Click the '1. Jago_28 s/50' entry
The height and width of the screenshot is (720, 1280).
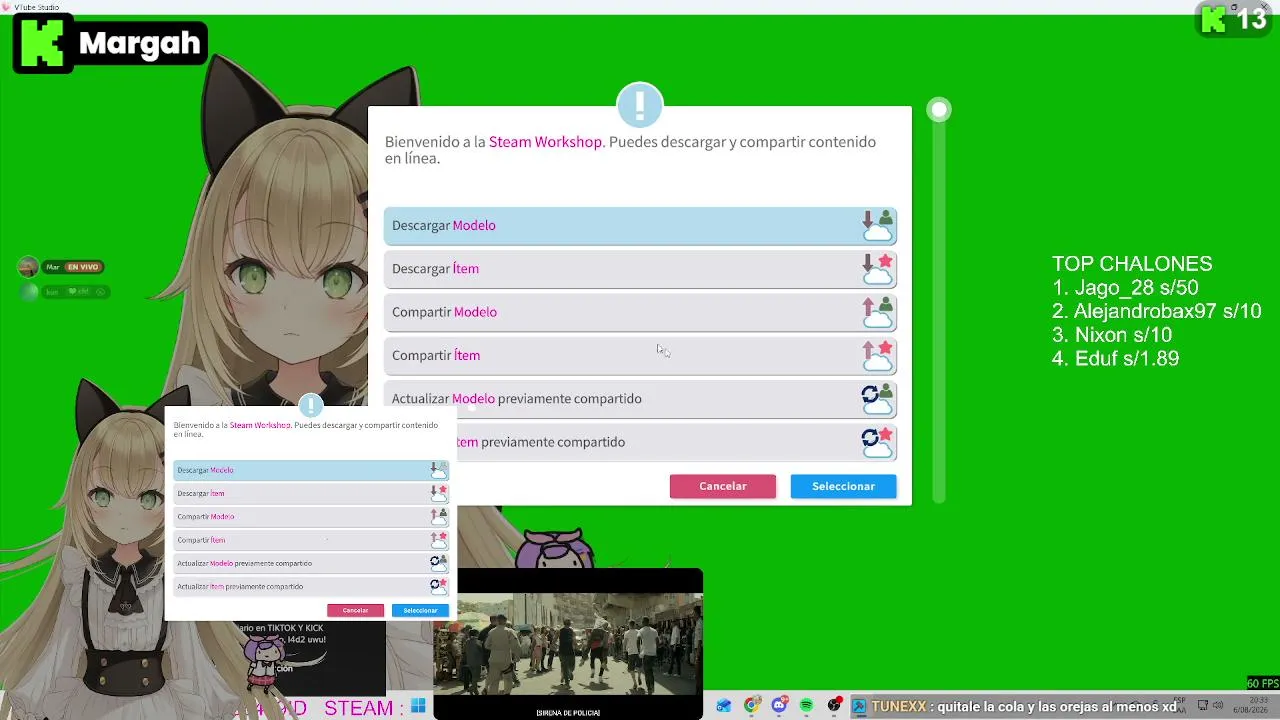(x=1125, y=288)
